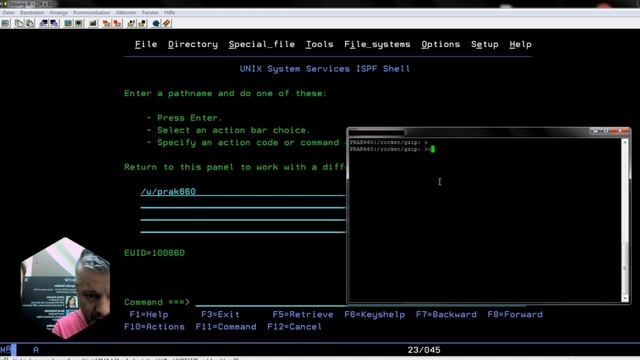Select Special_file in the ISPF action bar
The width and height of the screenshot is (640, 360).
[262, 44]
